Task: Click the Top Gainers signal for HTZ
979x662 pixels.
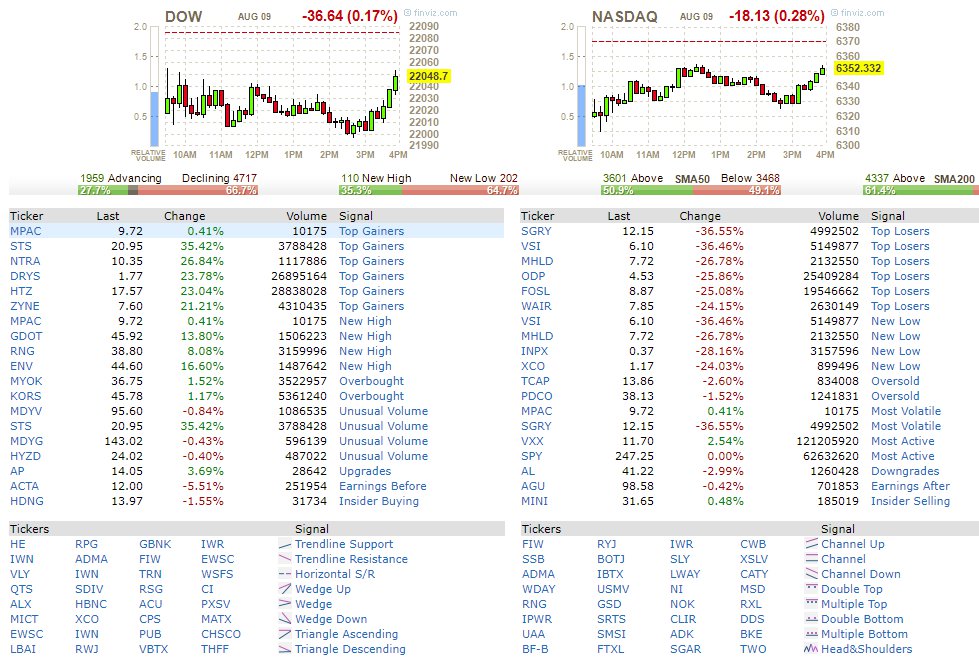Action: pyautogui.click(x=371, y=291)
